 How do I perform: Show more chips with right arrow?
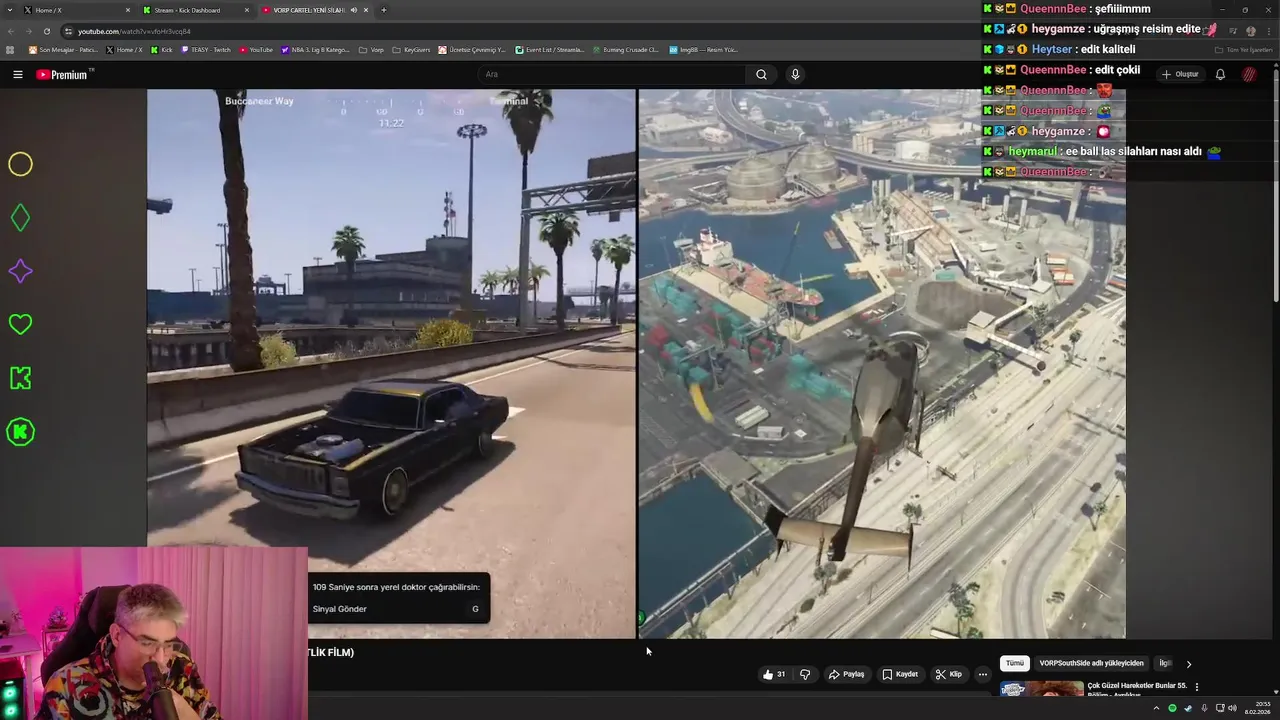click(x=1188, y=663)
